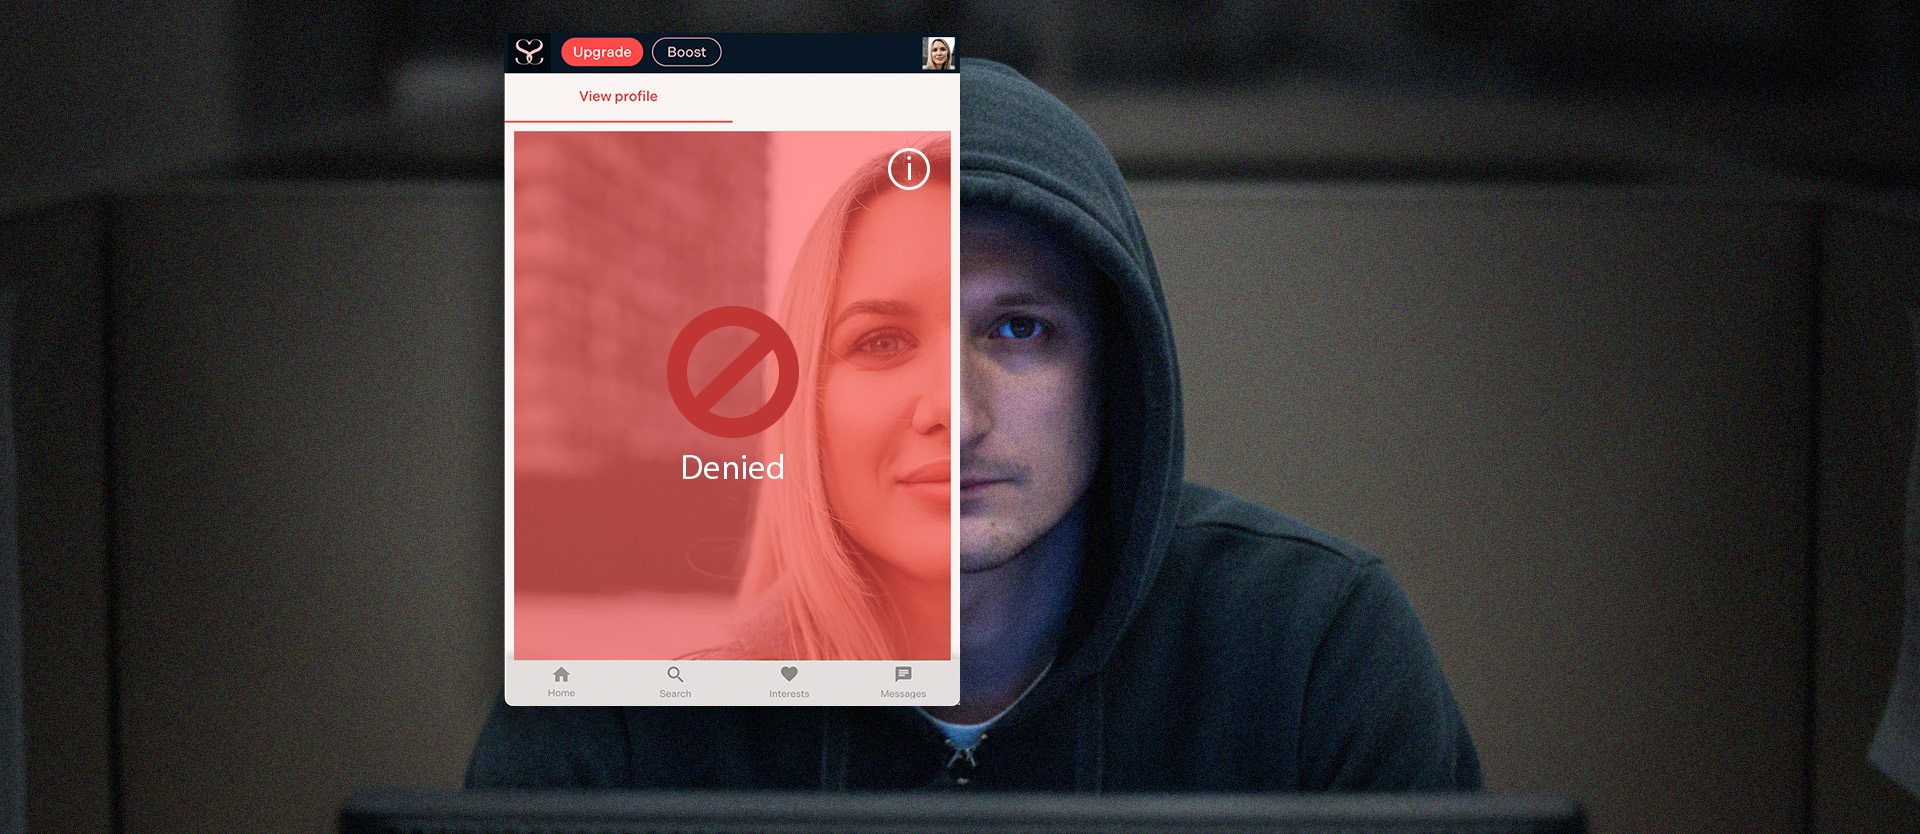The image size is (1920, 834).
Task: Click the red prohibition symbol
Action: click(732, 371)
